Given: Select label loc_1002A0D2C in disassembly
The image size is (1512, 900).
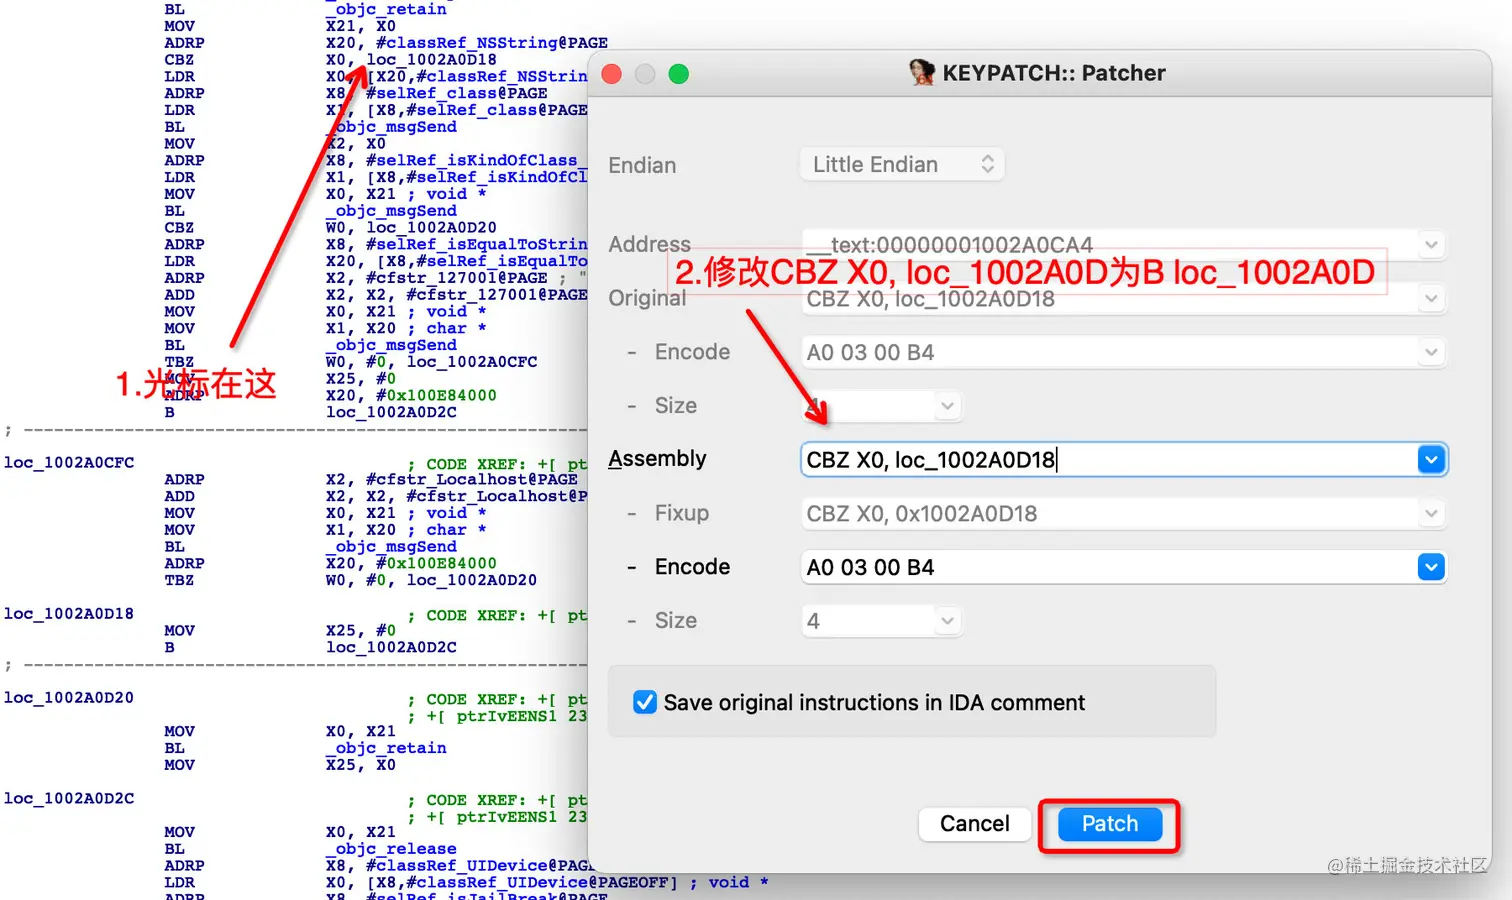Looking at the screenshot, I should pyautogui.click(x=69, y=798).
